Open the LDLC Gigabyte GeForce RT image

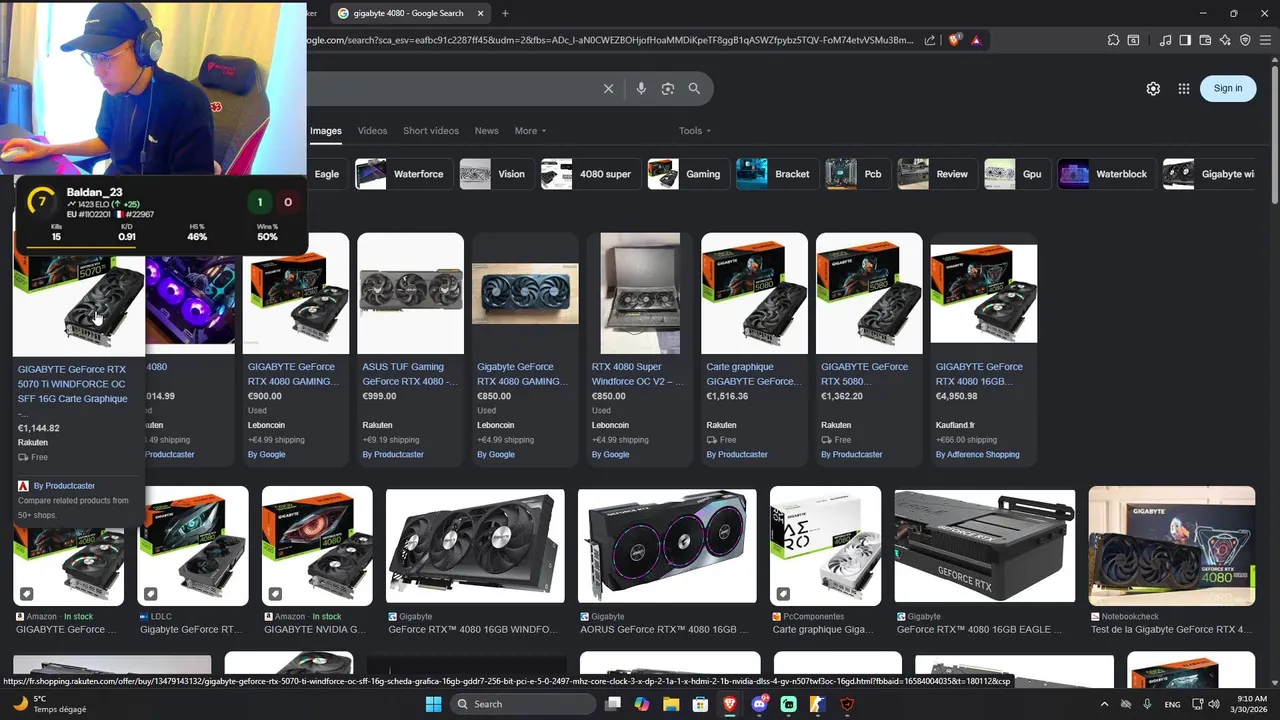coord(192,545)
